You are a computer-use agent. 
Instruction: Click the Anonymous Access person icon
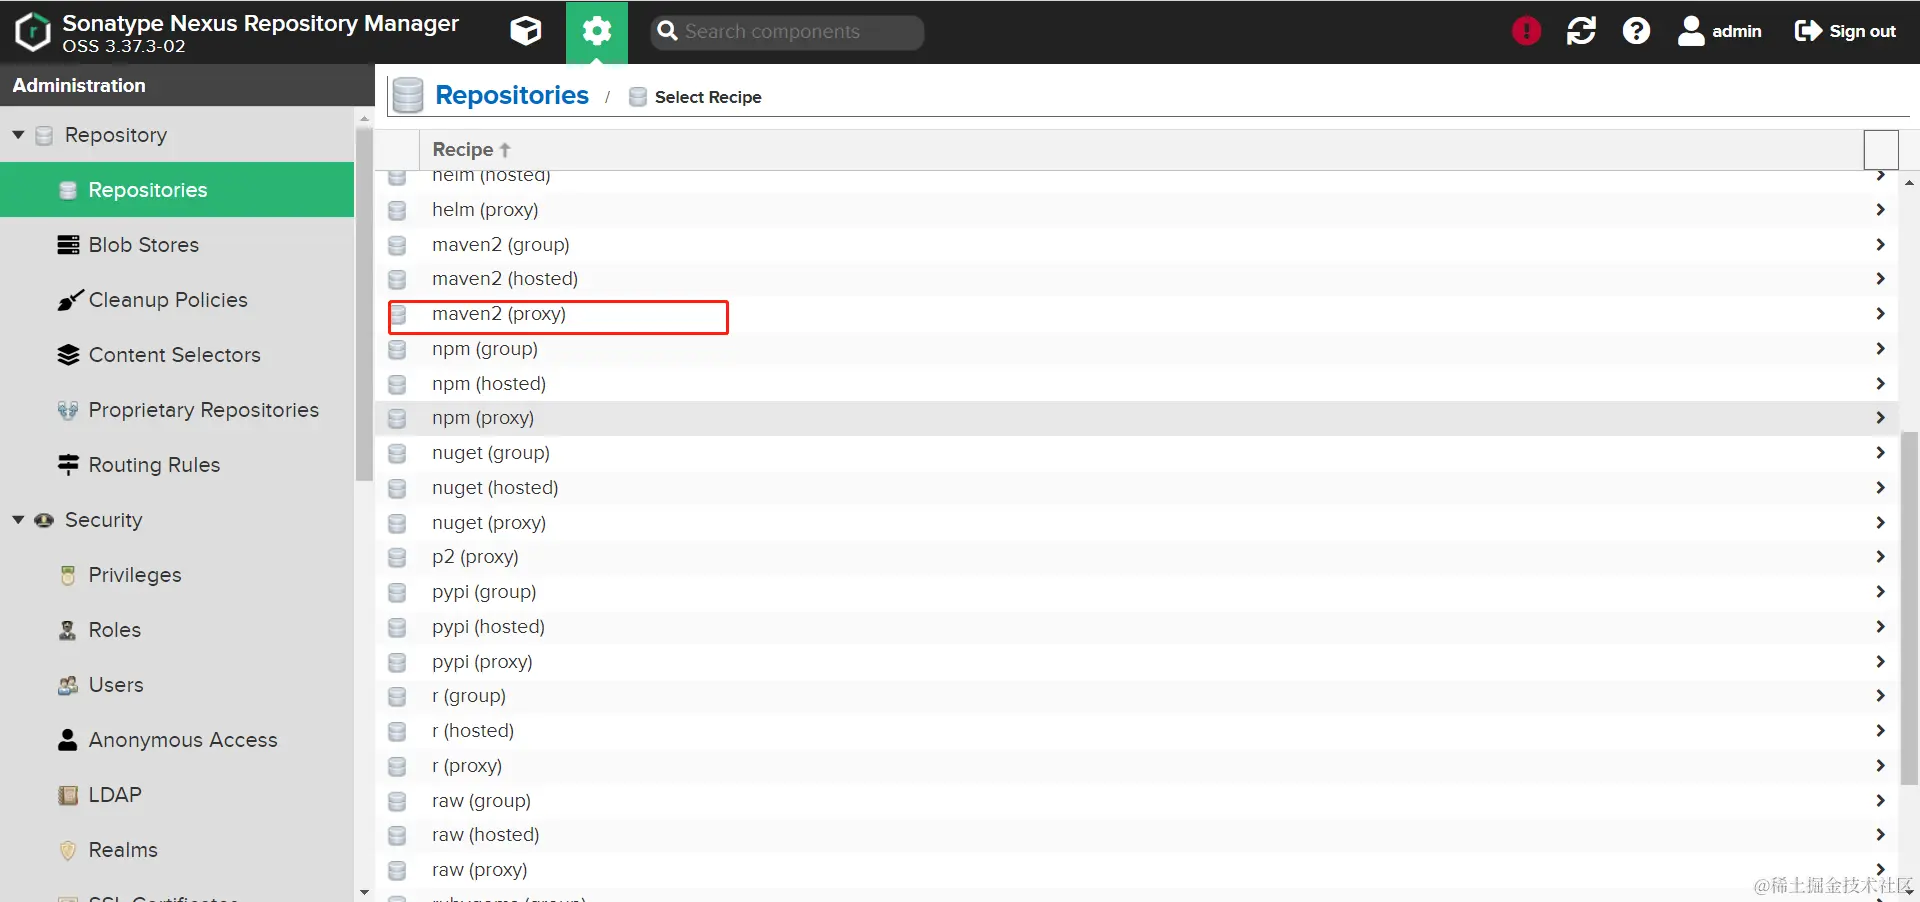click(x=68, y=740)
